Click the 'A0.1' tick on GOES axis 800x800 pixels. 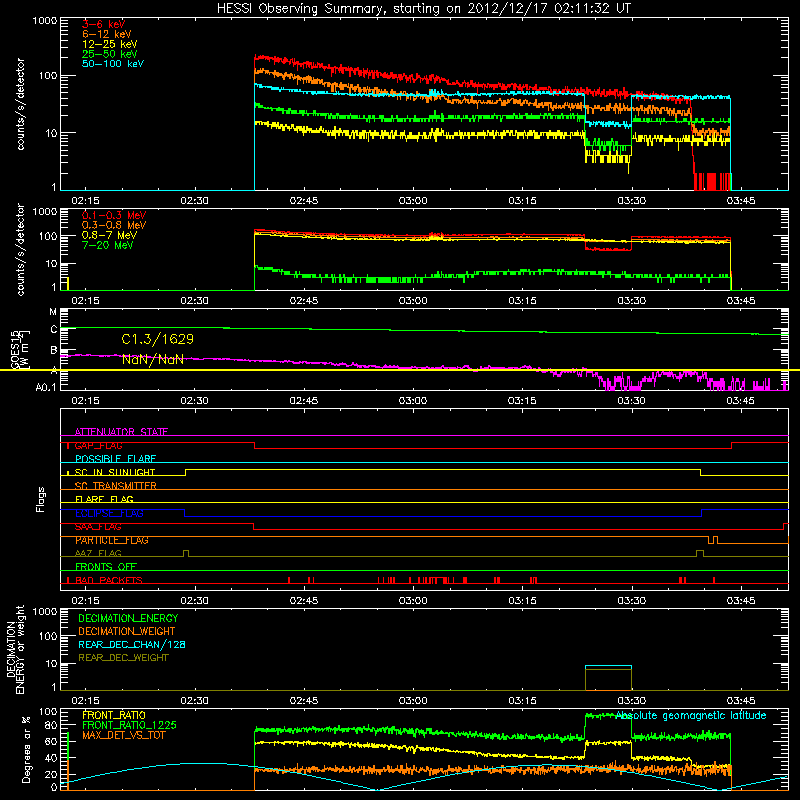[x=46, y=388]
